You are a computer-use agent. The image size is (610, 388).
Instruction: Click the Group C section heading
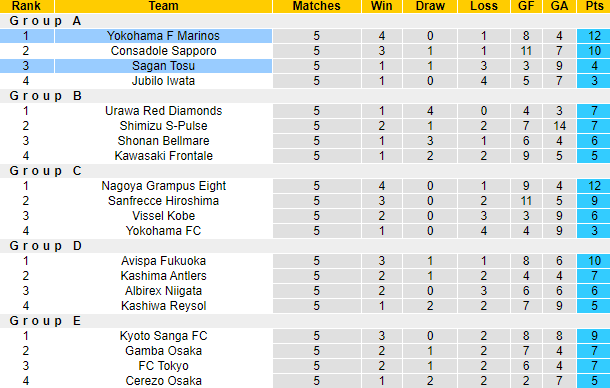click(46, 171)
